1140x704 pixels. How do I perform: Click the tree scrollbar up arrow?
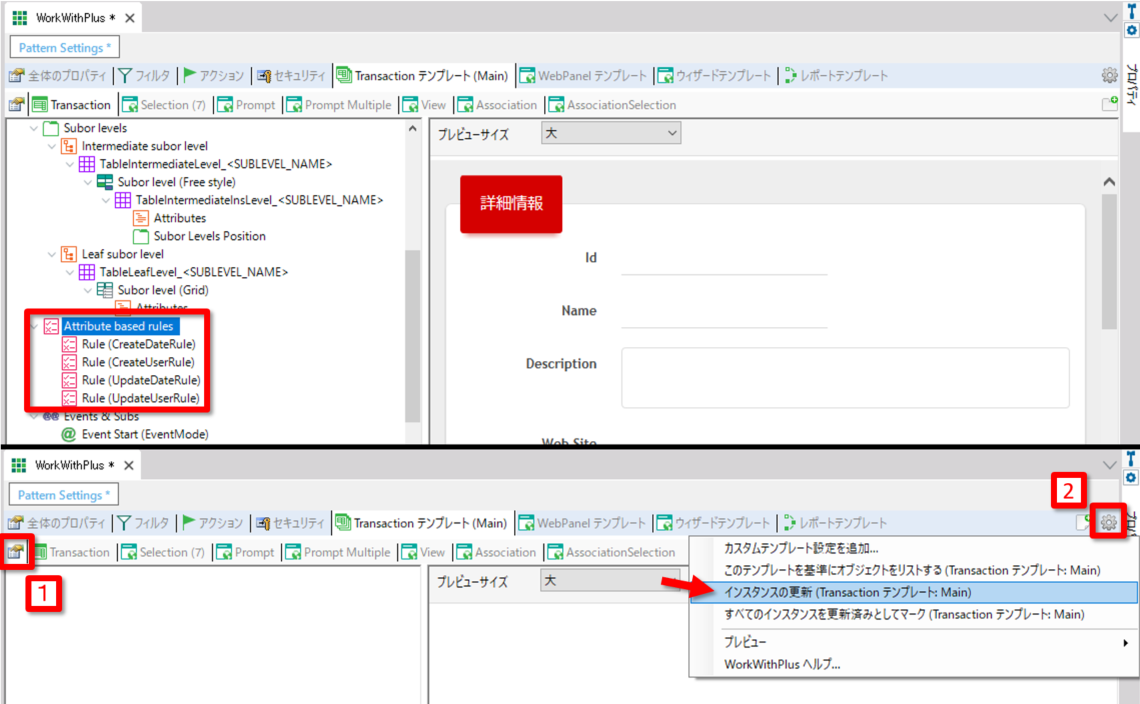click(412, 129)
